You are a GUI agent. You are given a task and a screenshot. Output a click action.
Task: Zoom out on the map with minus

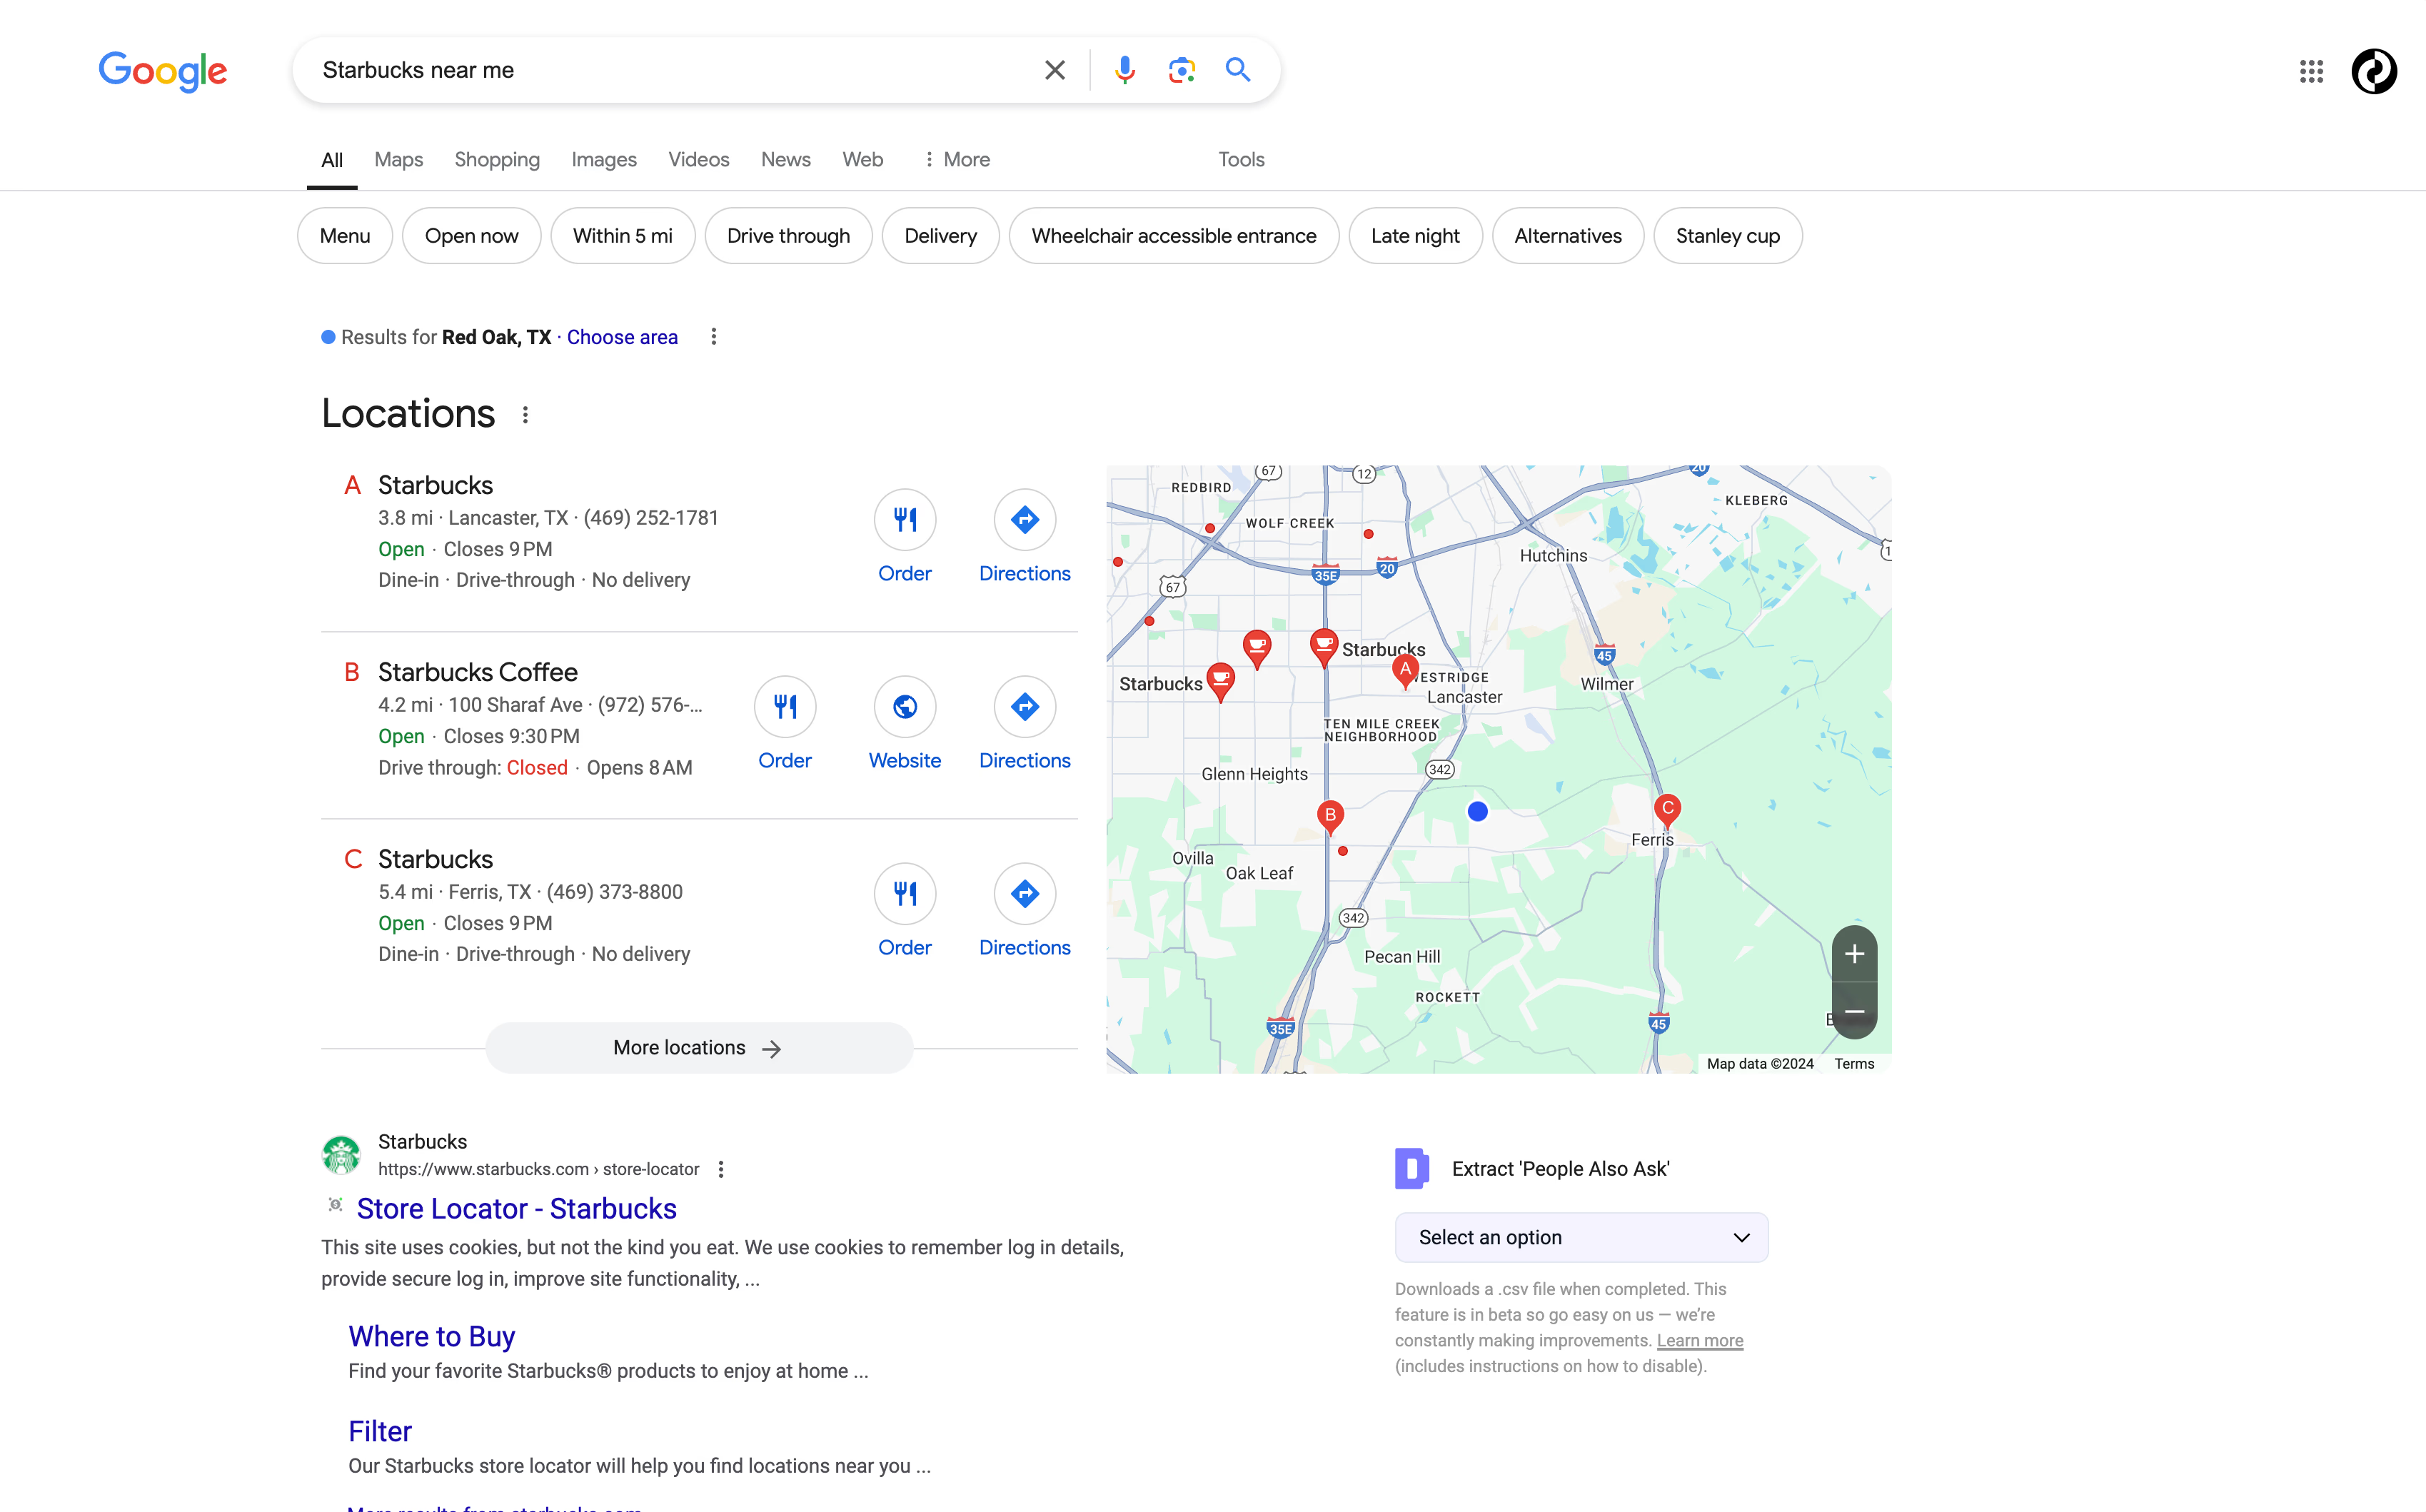[1854, 1011]
